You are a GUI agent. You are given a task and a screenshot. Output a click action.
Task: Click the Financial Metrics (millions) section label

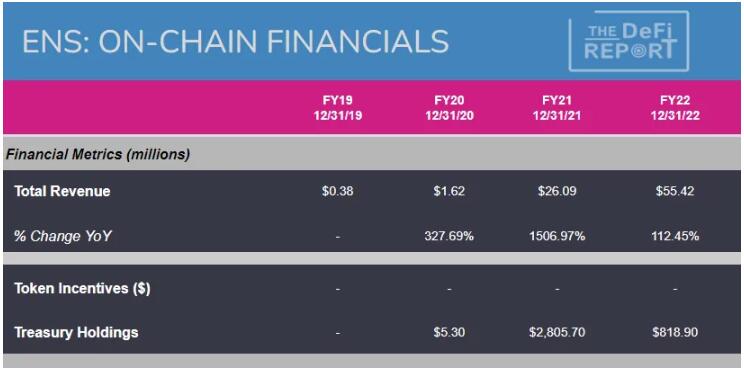tap(98, 155)
